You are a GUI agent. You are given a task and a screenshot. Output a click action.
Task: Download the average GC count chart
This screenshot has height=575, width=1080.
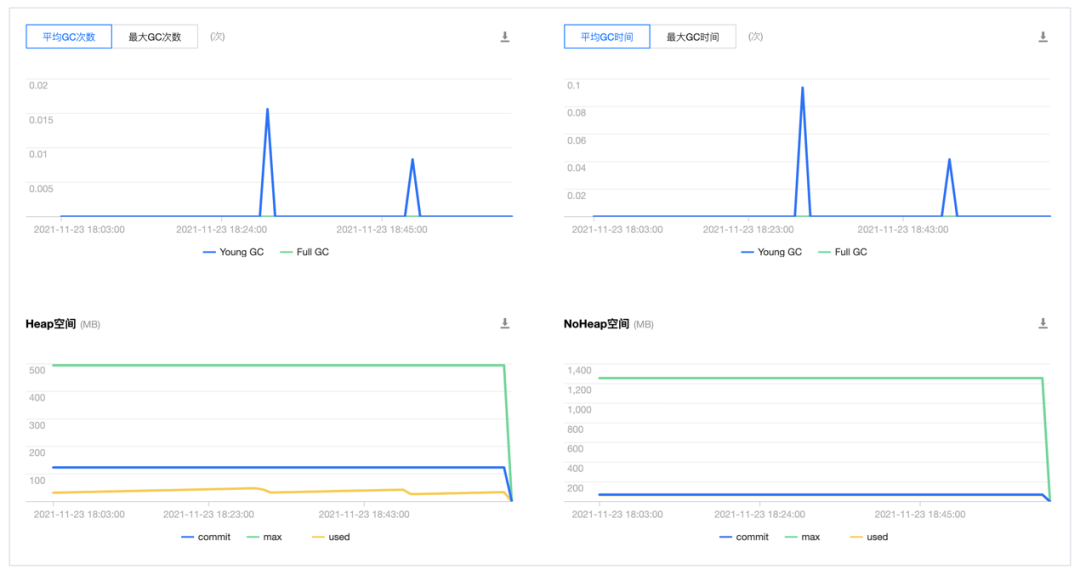[x=505, y=37]
